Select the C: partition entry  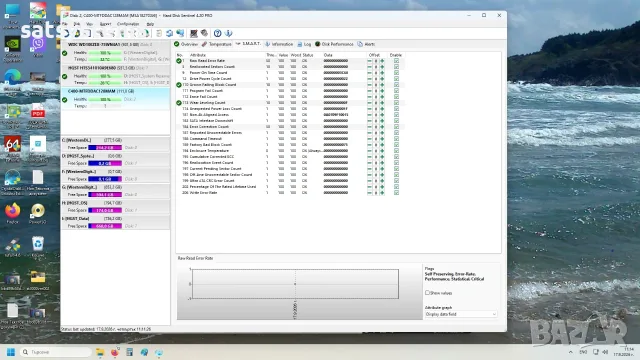pyautogui.click(x=116, y=144)
